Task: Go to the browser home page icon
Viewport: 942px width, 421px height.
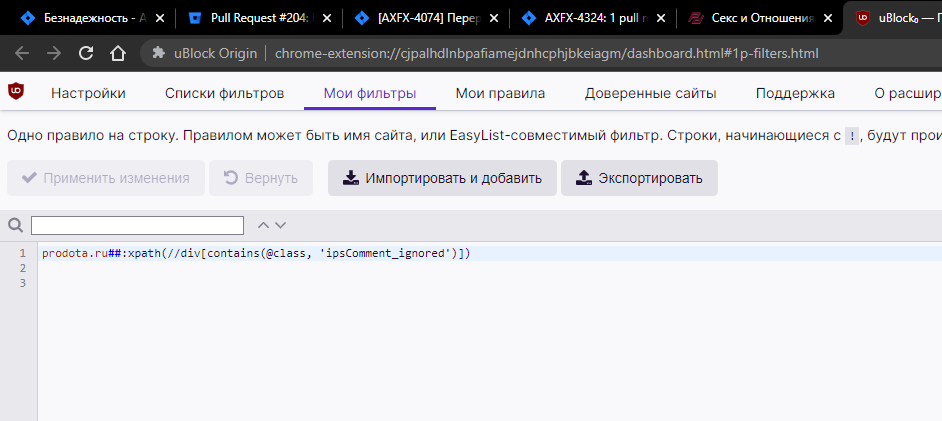Action: pyautogui.click(x=118, y=53)
